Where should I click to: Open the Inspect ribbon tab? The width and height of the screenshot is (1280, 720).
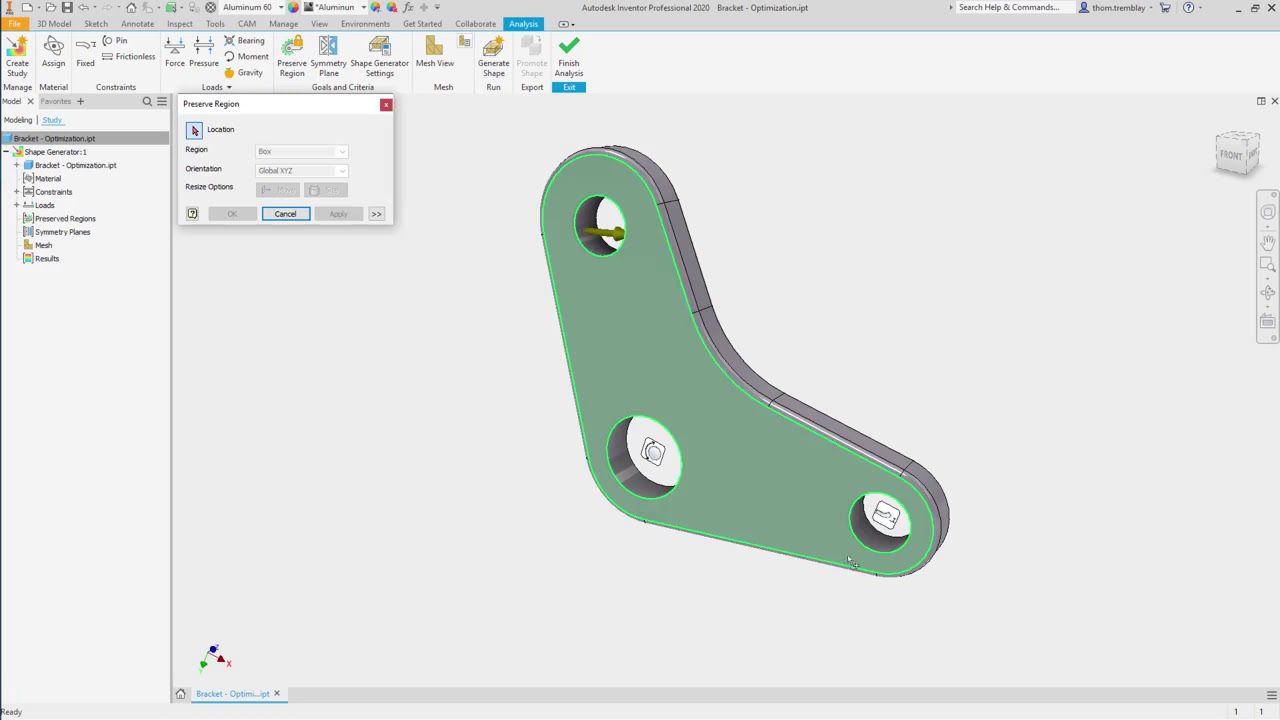pyautogui.click(x=180, y=24)
